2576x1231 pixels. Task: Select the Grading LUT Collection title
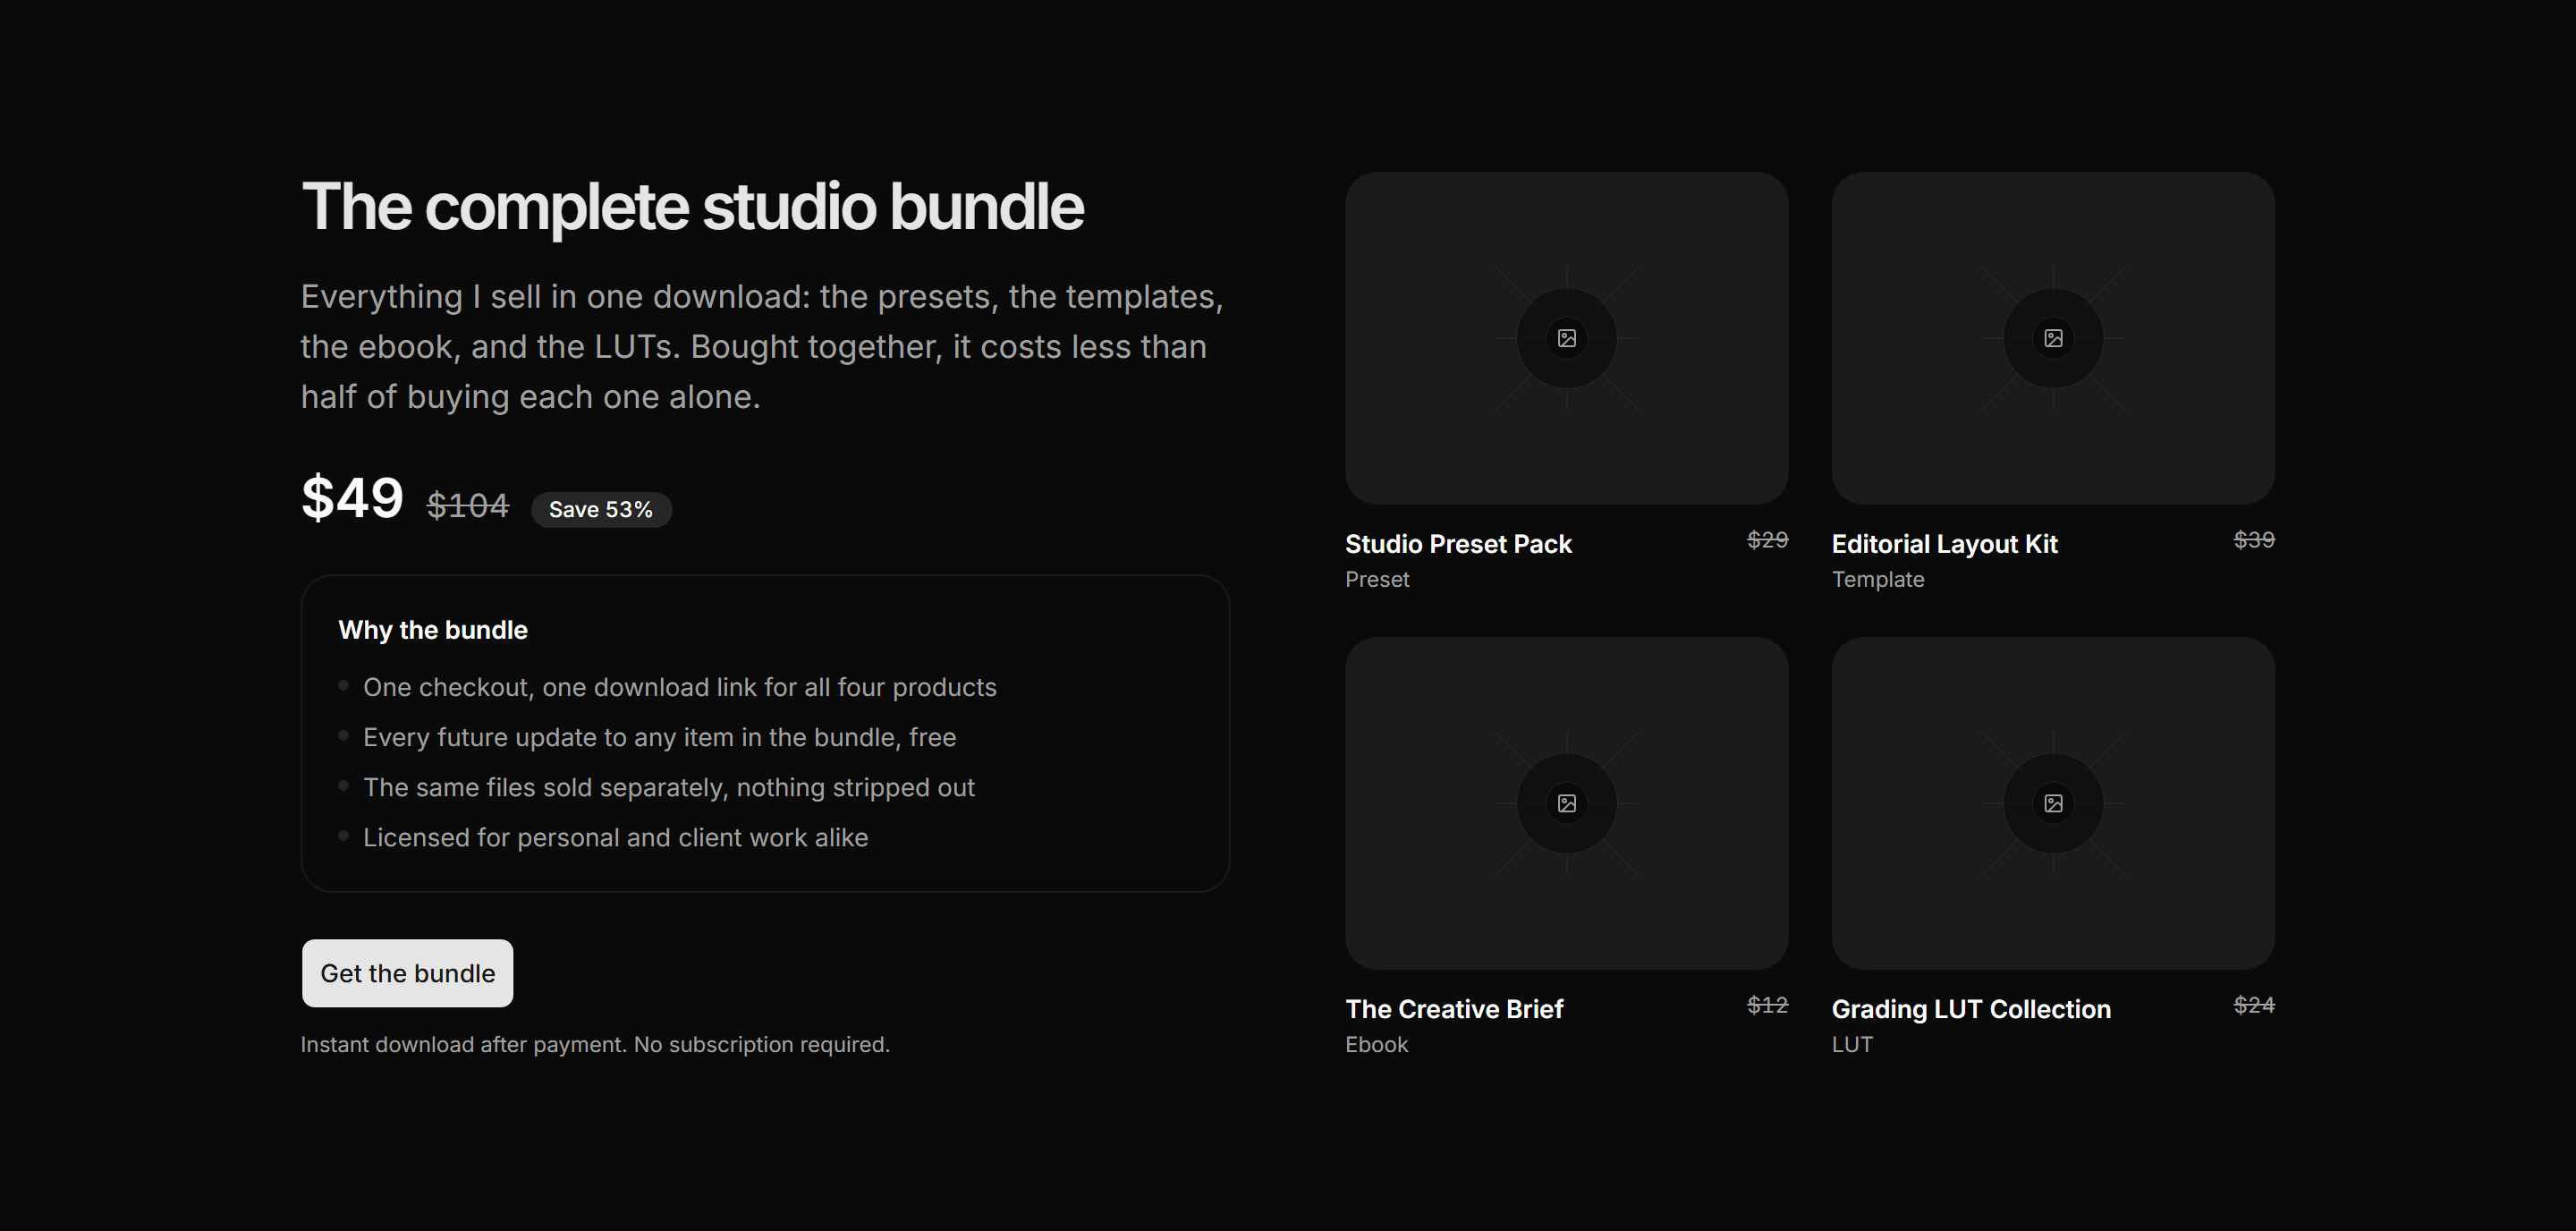1971,1009
